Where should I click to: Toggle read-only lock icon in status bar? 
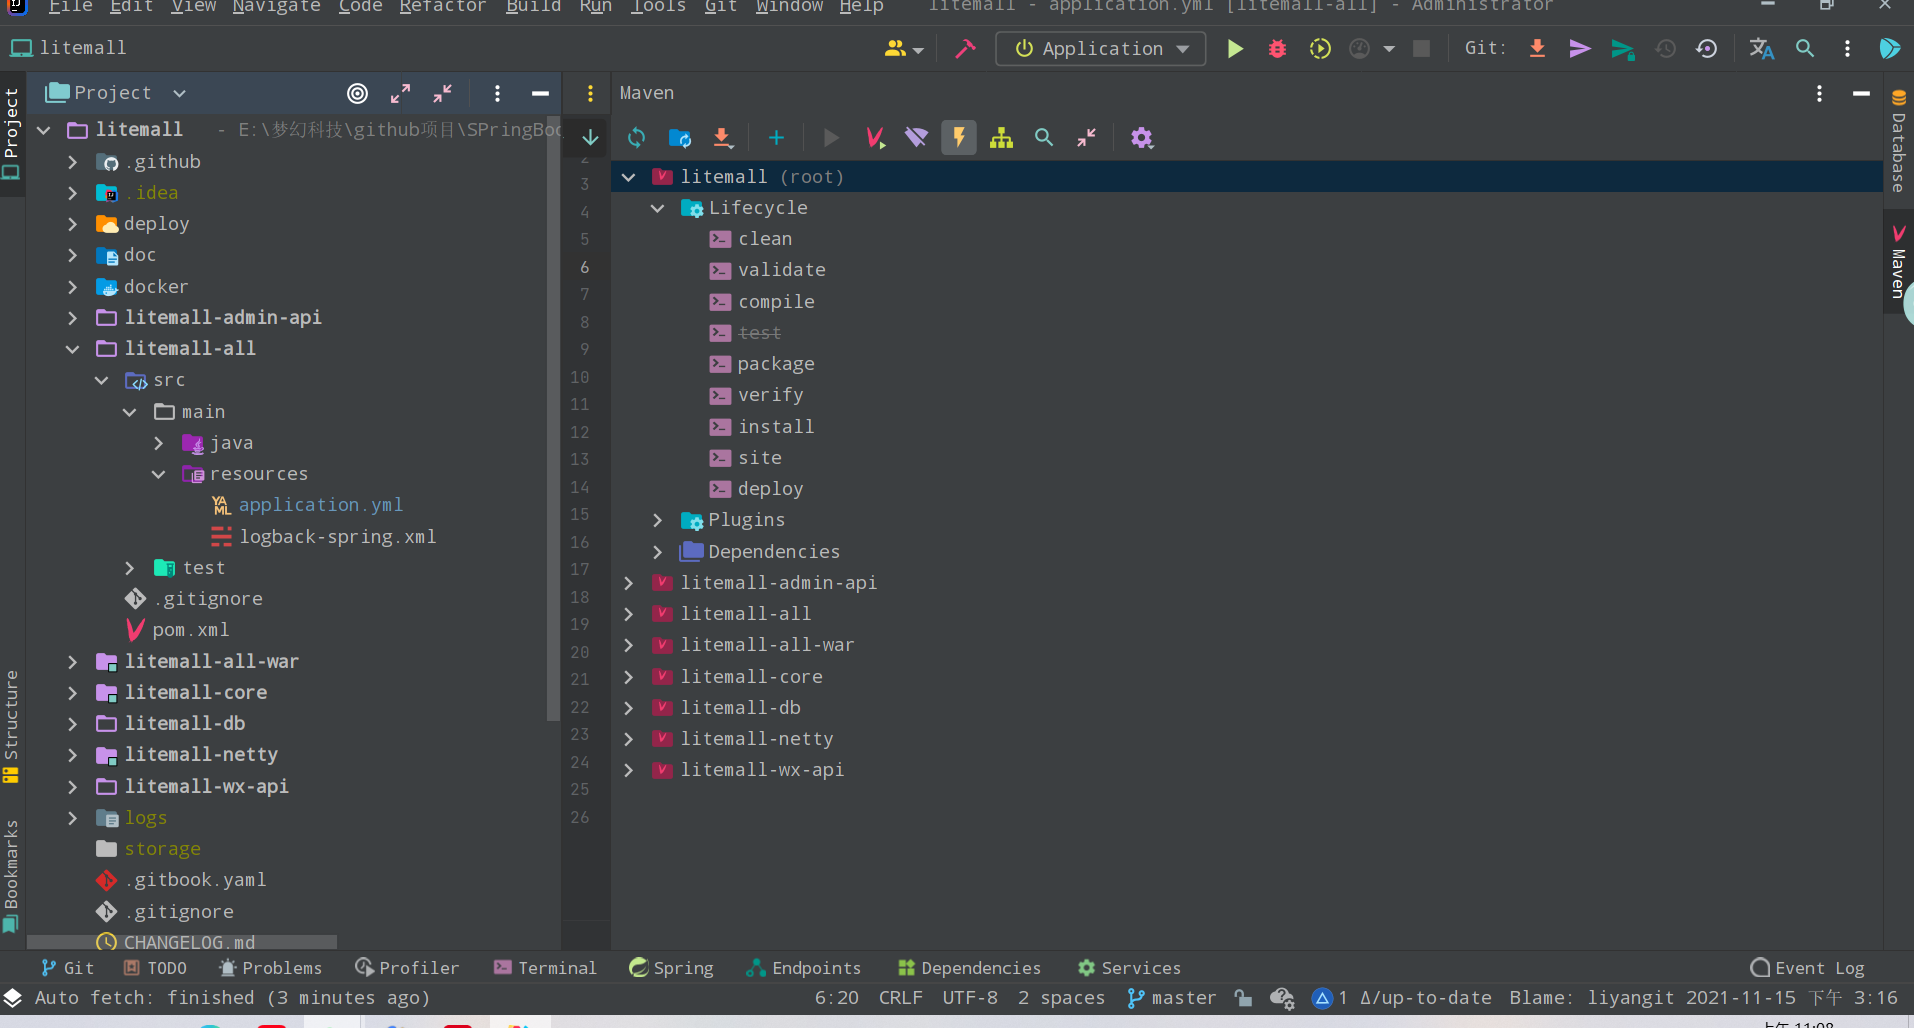pos(1242,998)
